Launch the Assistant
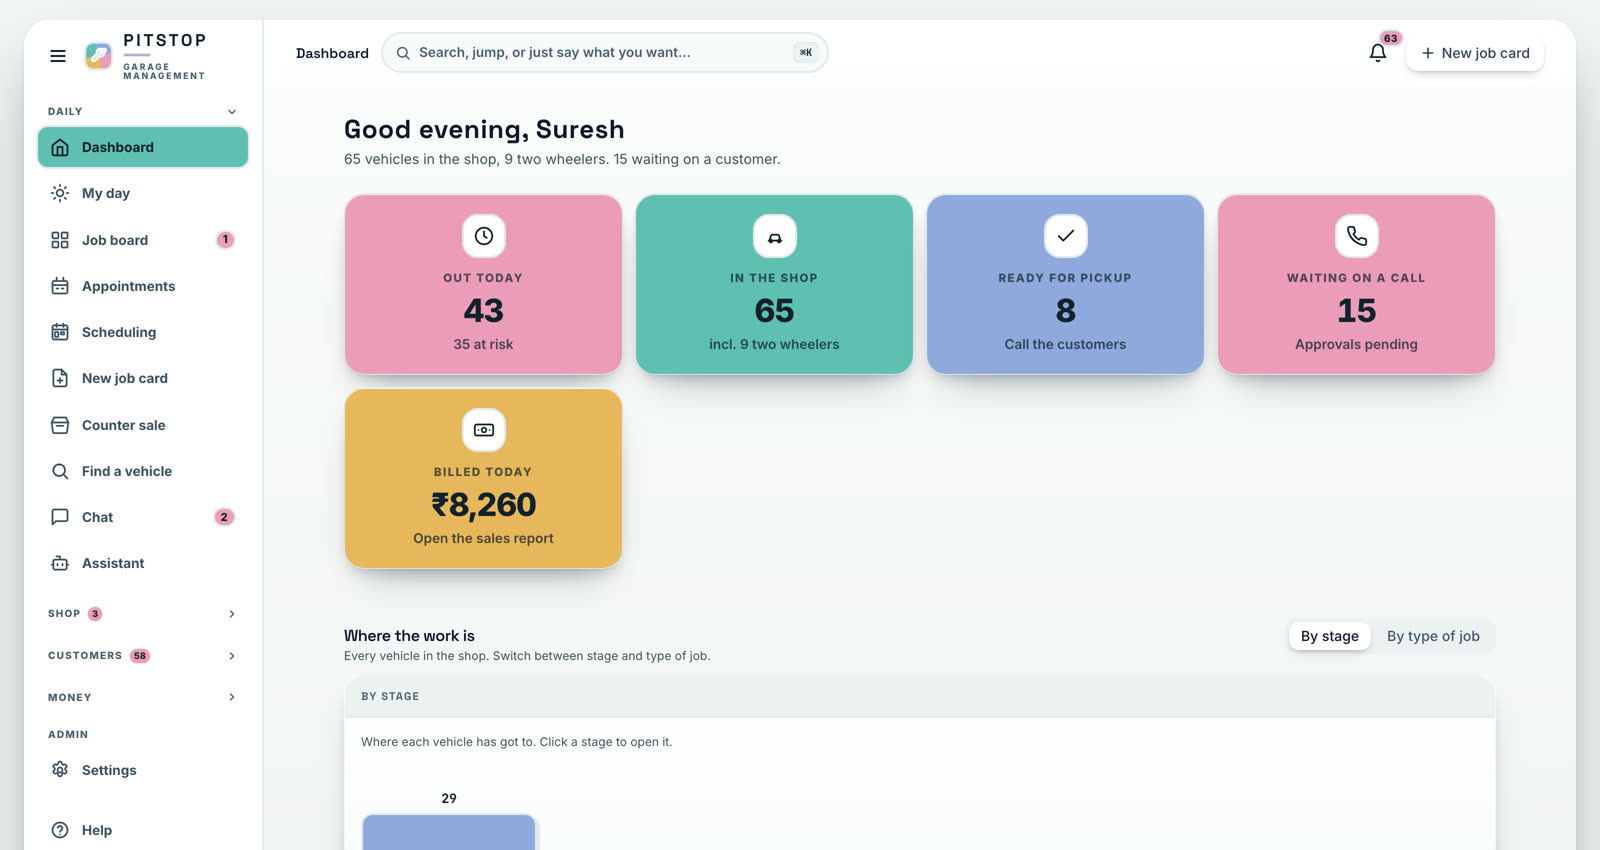Screen dimensions: 1600x850 (143, 563)
